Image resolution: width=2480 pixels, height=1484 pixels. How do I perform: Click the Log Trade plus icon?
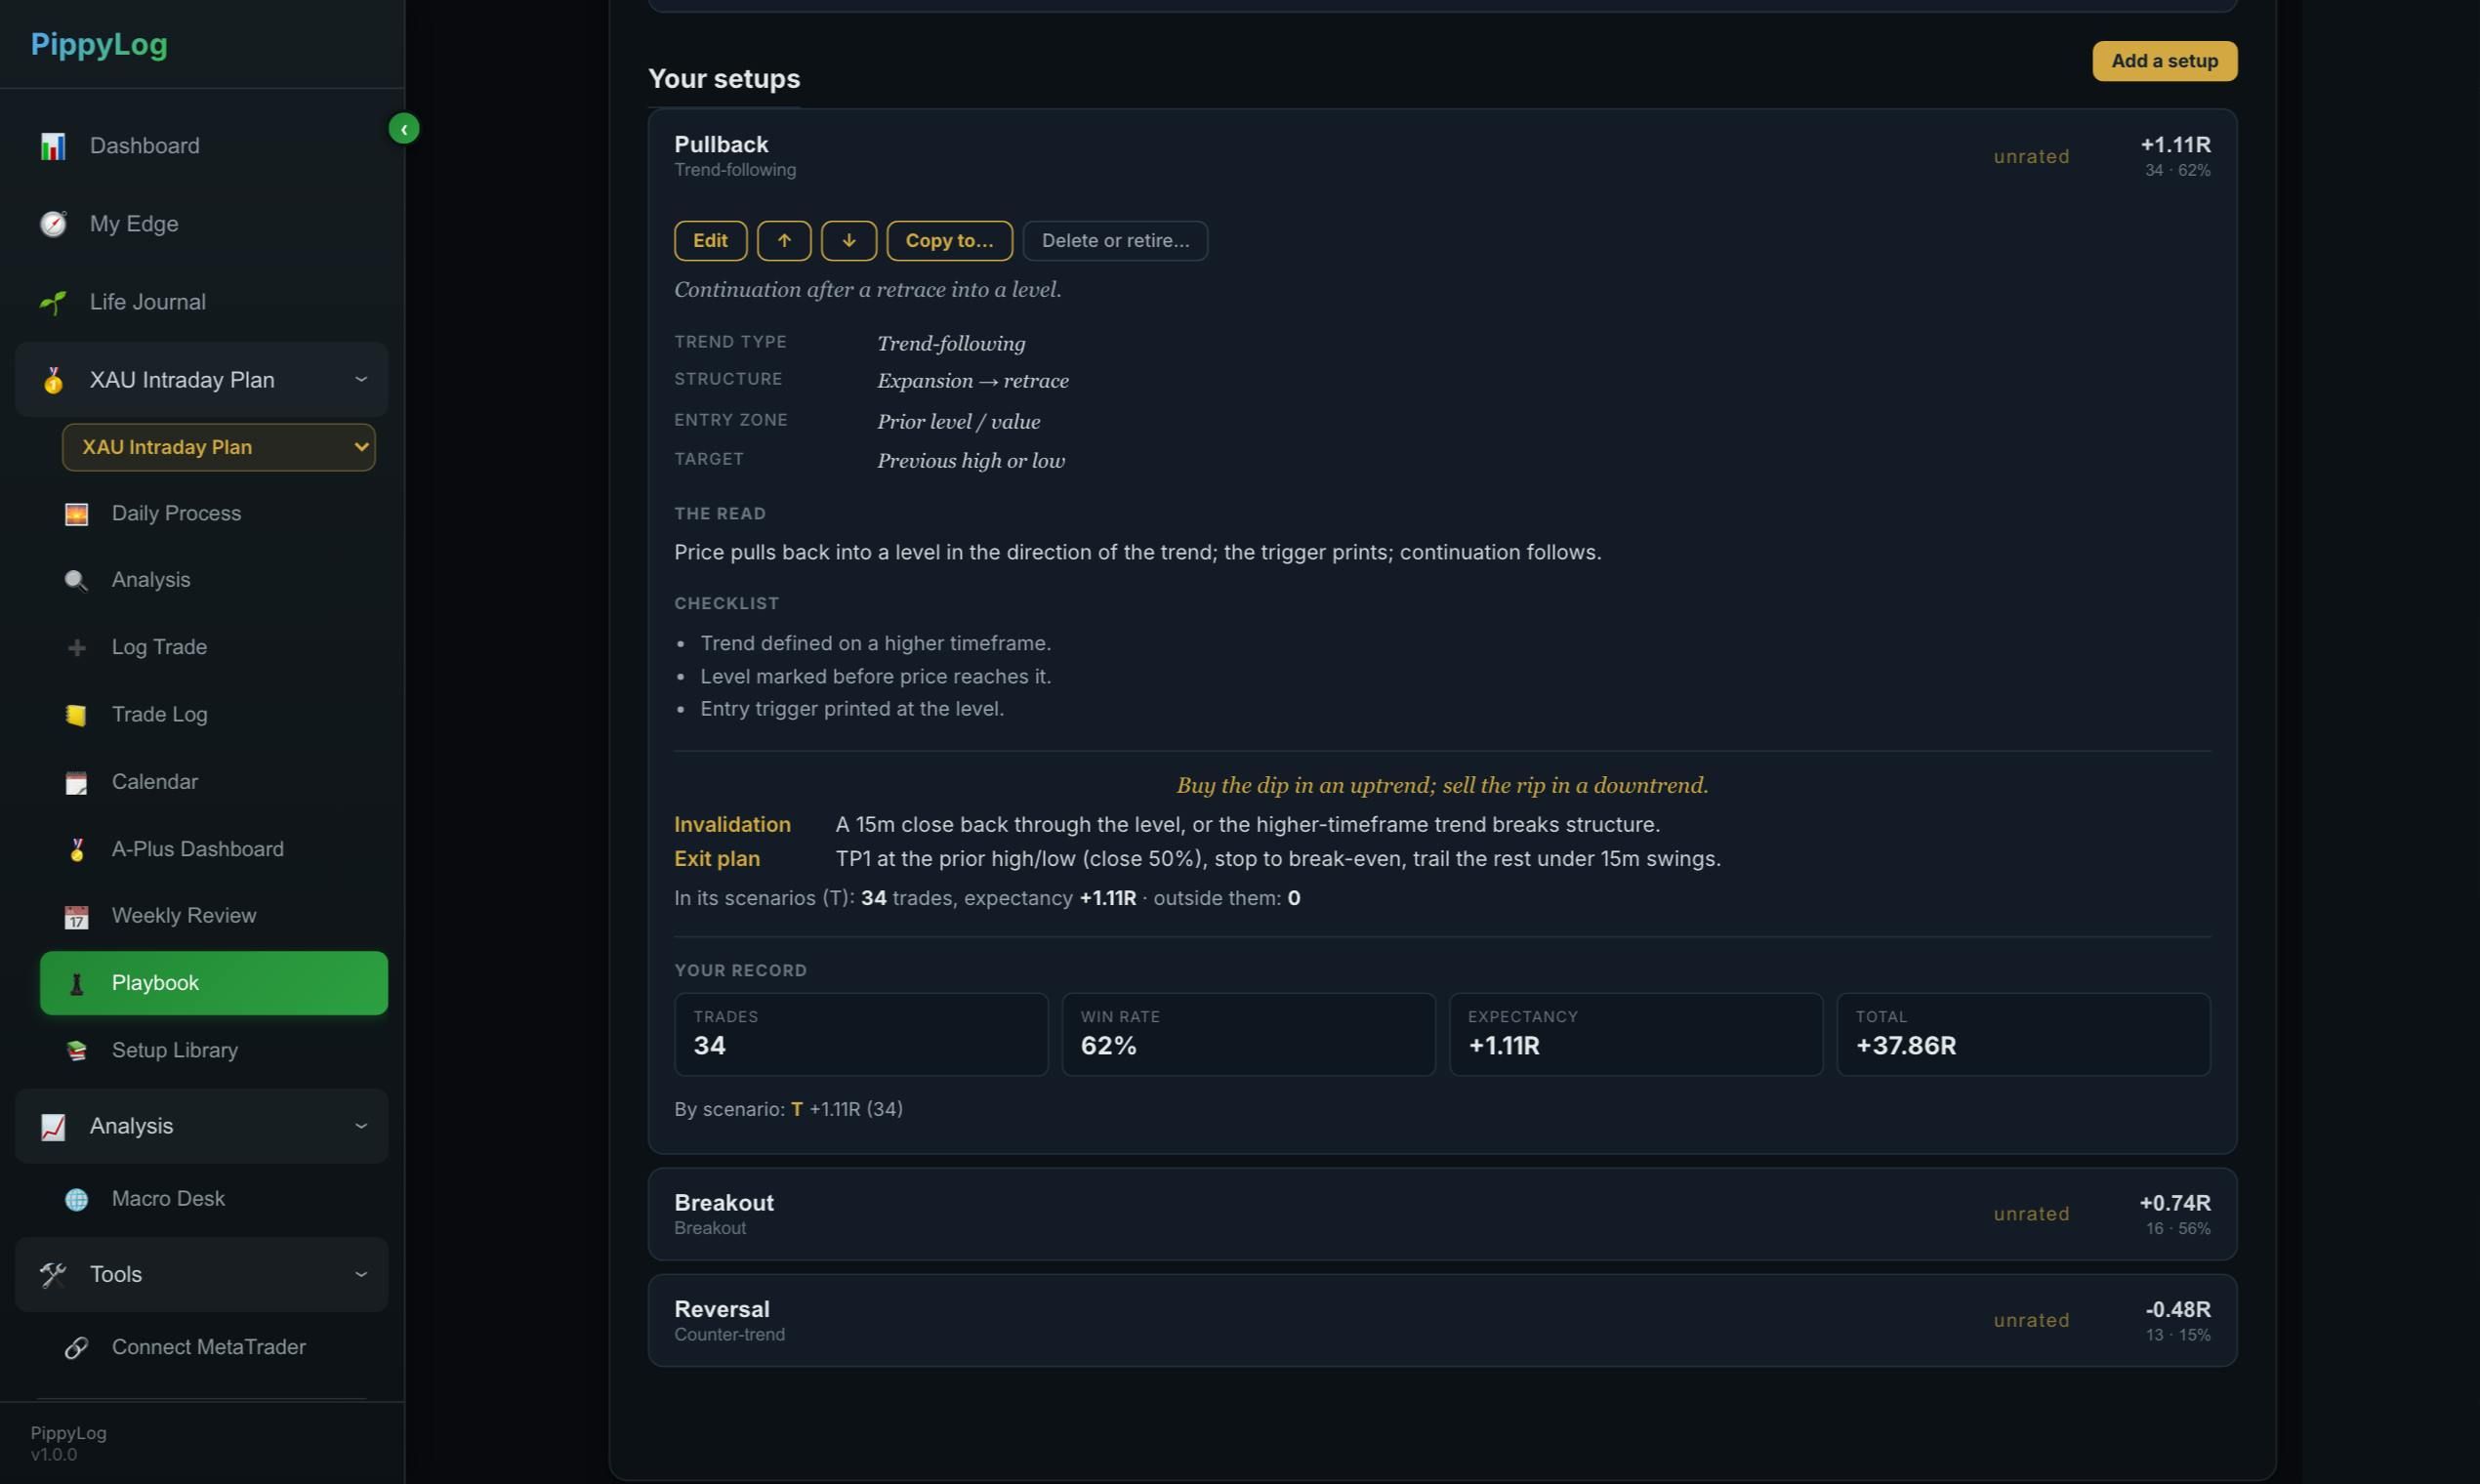coord(76,648)
